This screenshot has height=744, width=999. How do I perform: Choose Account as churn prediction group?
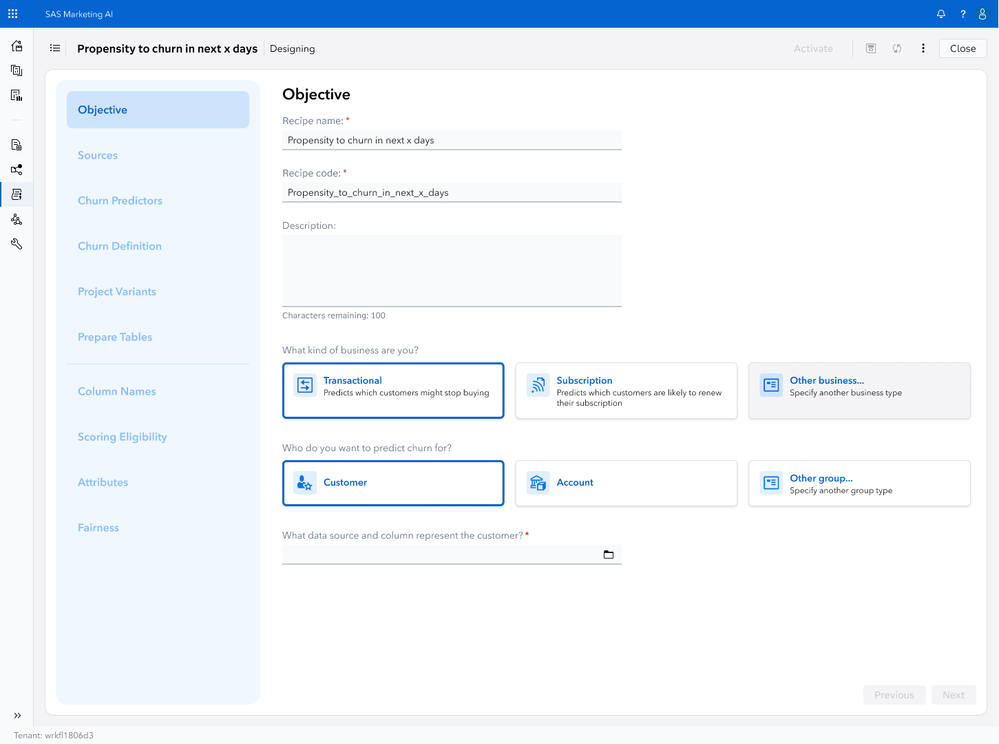pyautogui.click(x=626, y=483)
